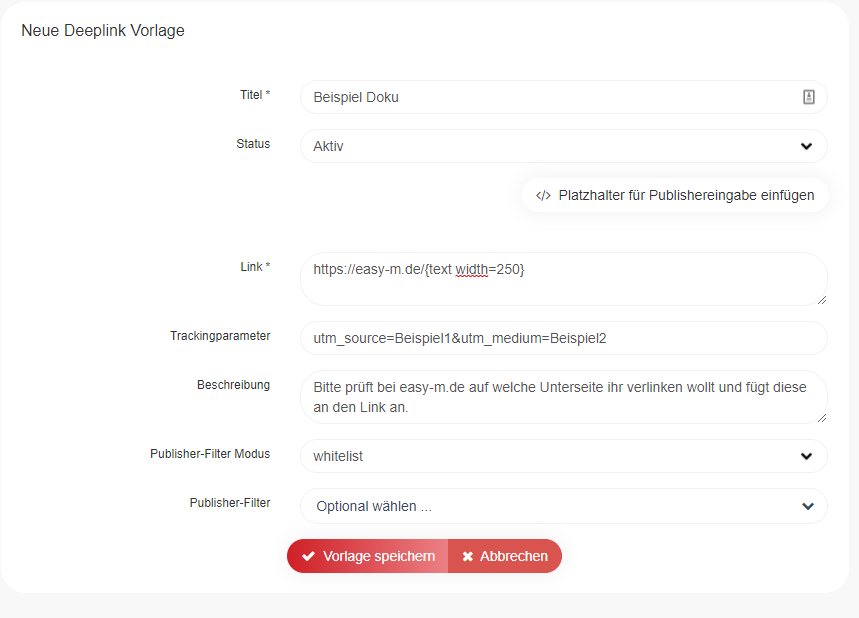The height and width of the screenshot is (618, 859).
Task: Click the Trackingparameter input field
Action: coord(563,338)
